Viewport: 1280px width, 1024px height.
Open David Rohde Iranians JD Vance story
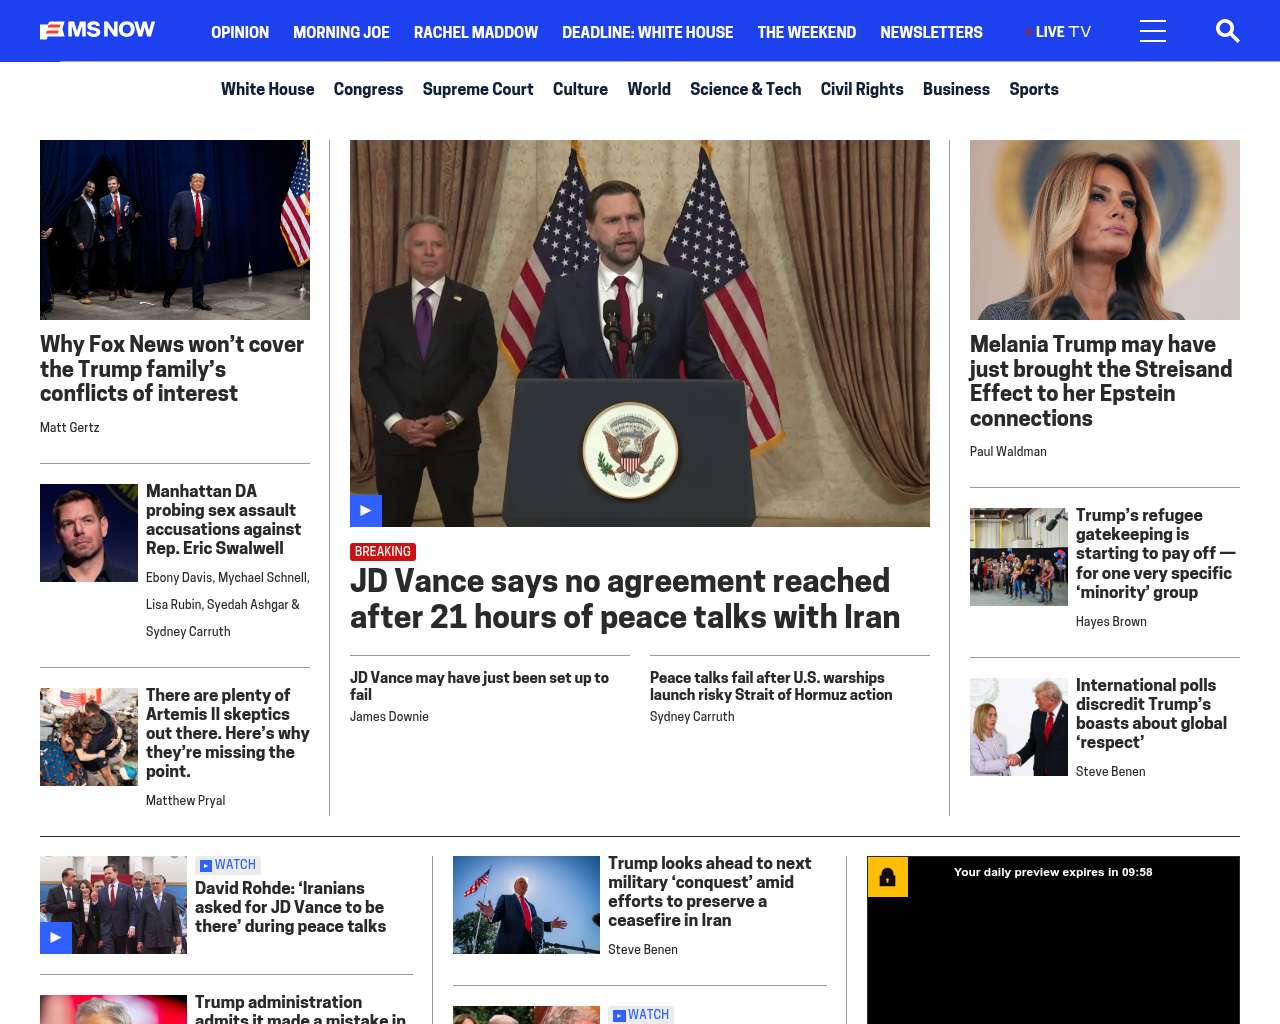click(x=291, y=907)
